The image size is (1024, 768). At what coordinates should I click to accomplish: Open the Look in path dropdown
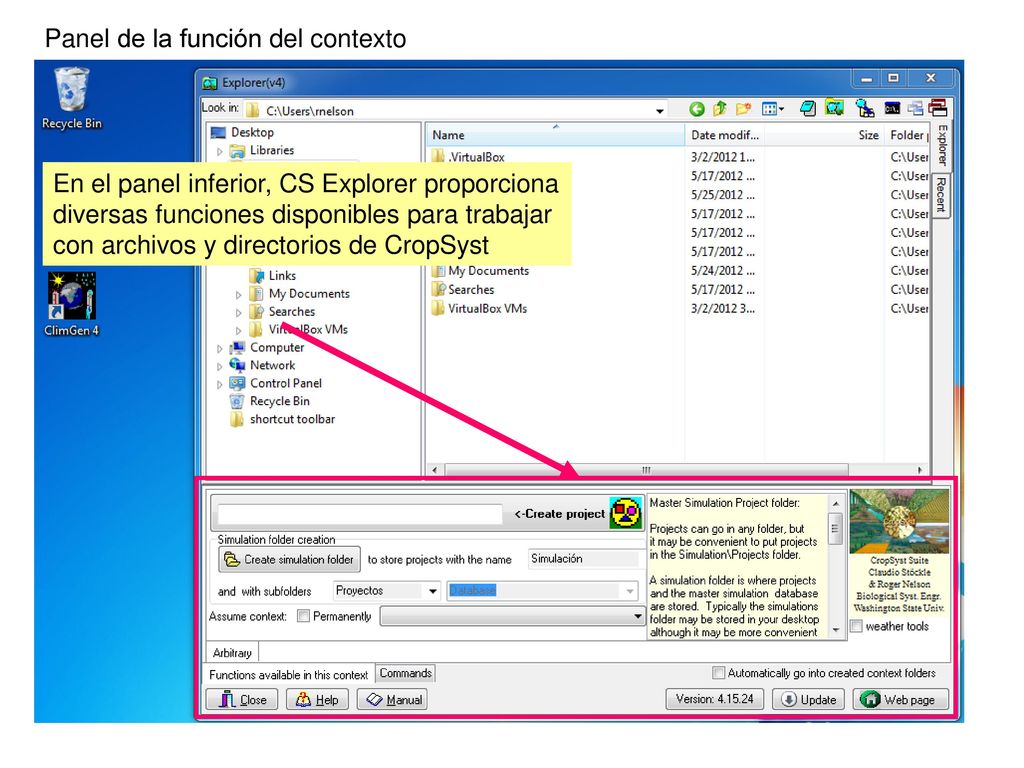pyautogui.click(x=660, y=111)
